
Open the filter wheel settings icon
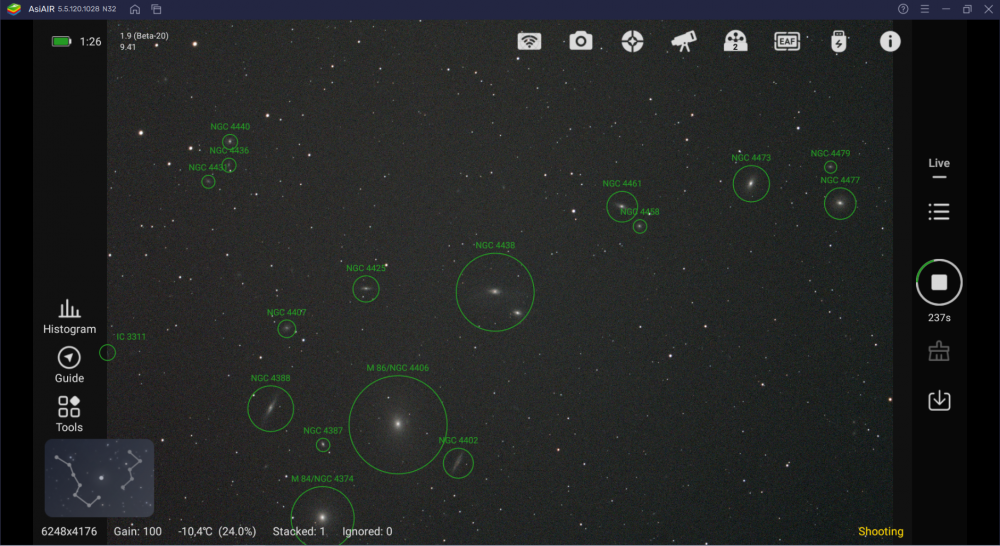[x=735, y=41]
